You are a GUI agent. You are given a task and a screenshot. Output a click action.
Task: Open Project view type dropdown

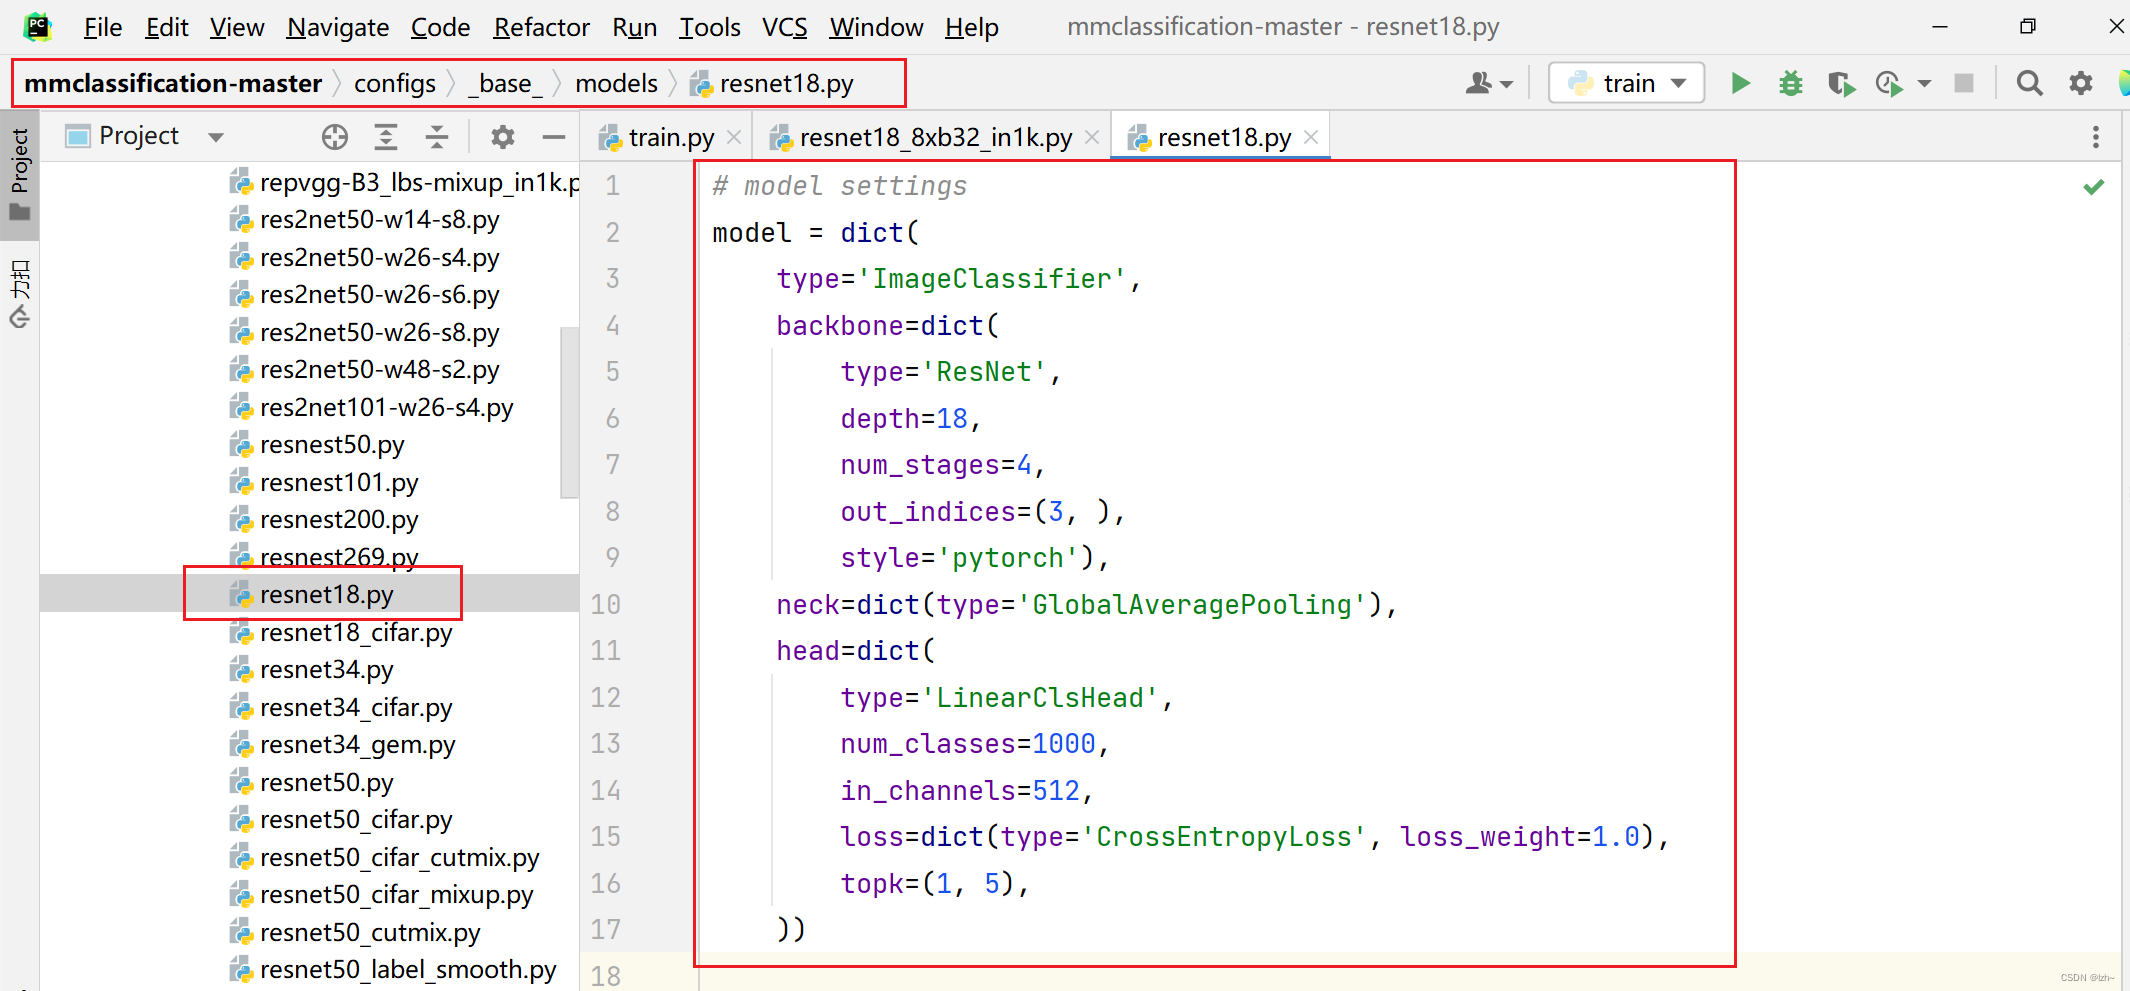(x=216, y=137)
